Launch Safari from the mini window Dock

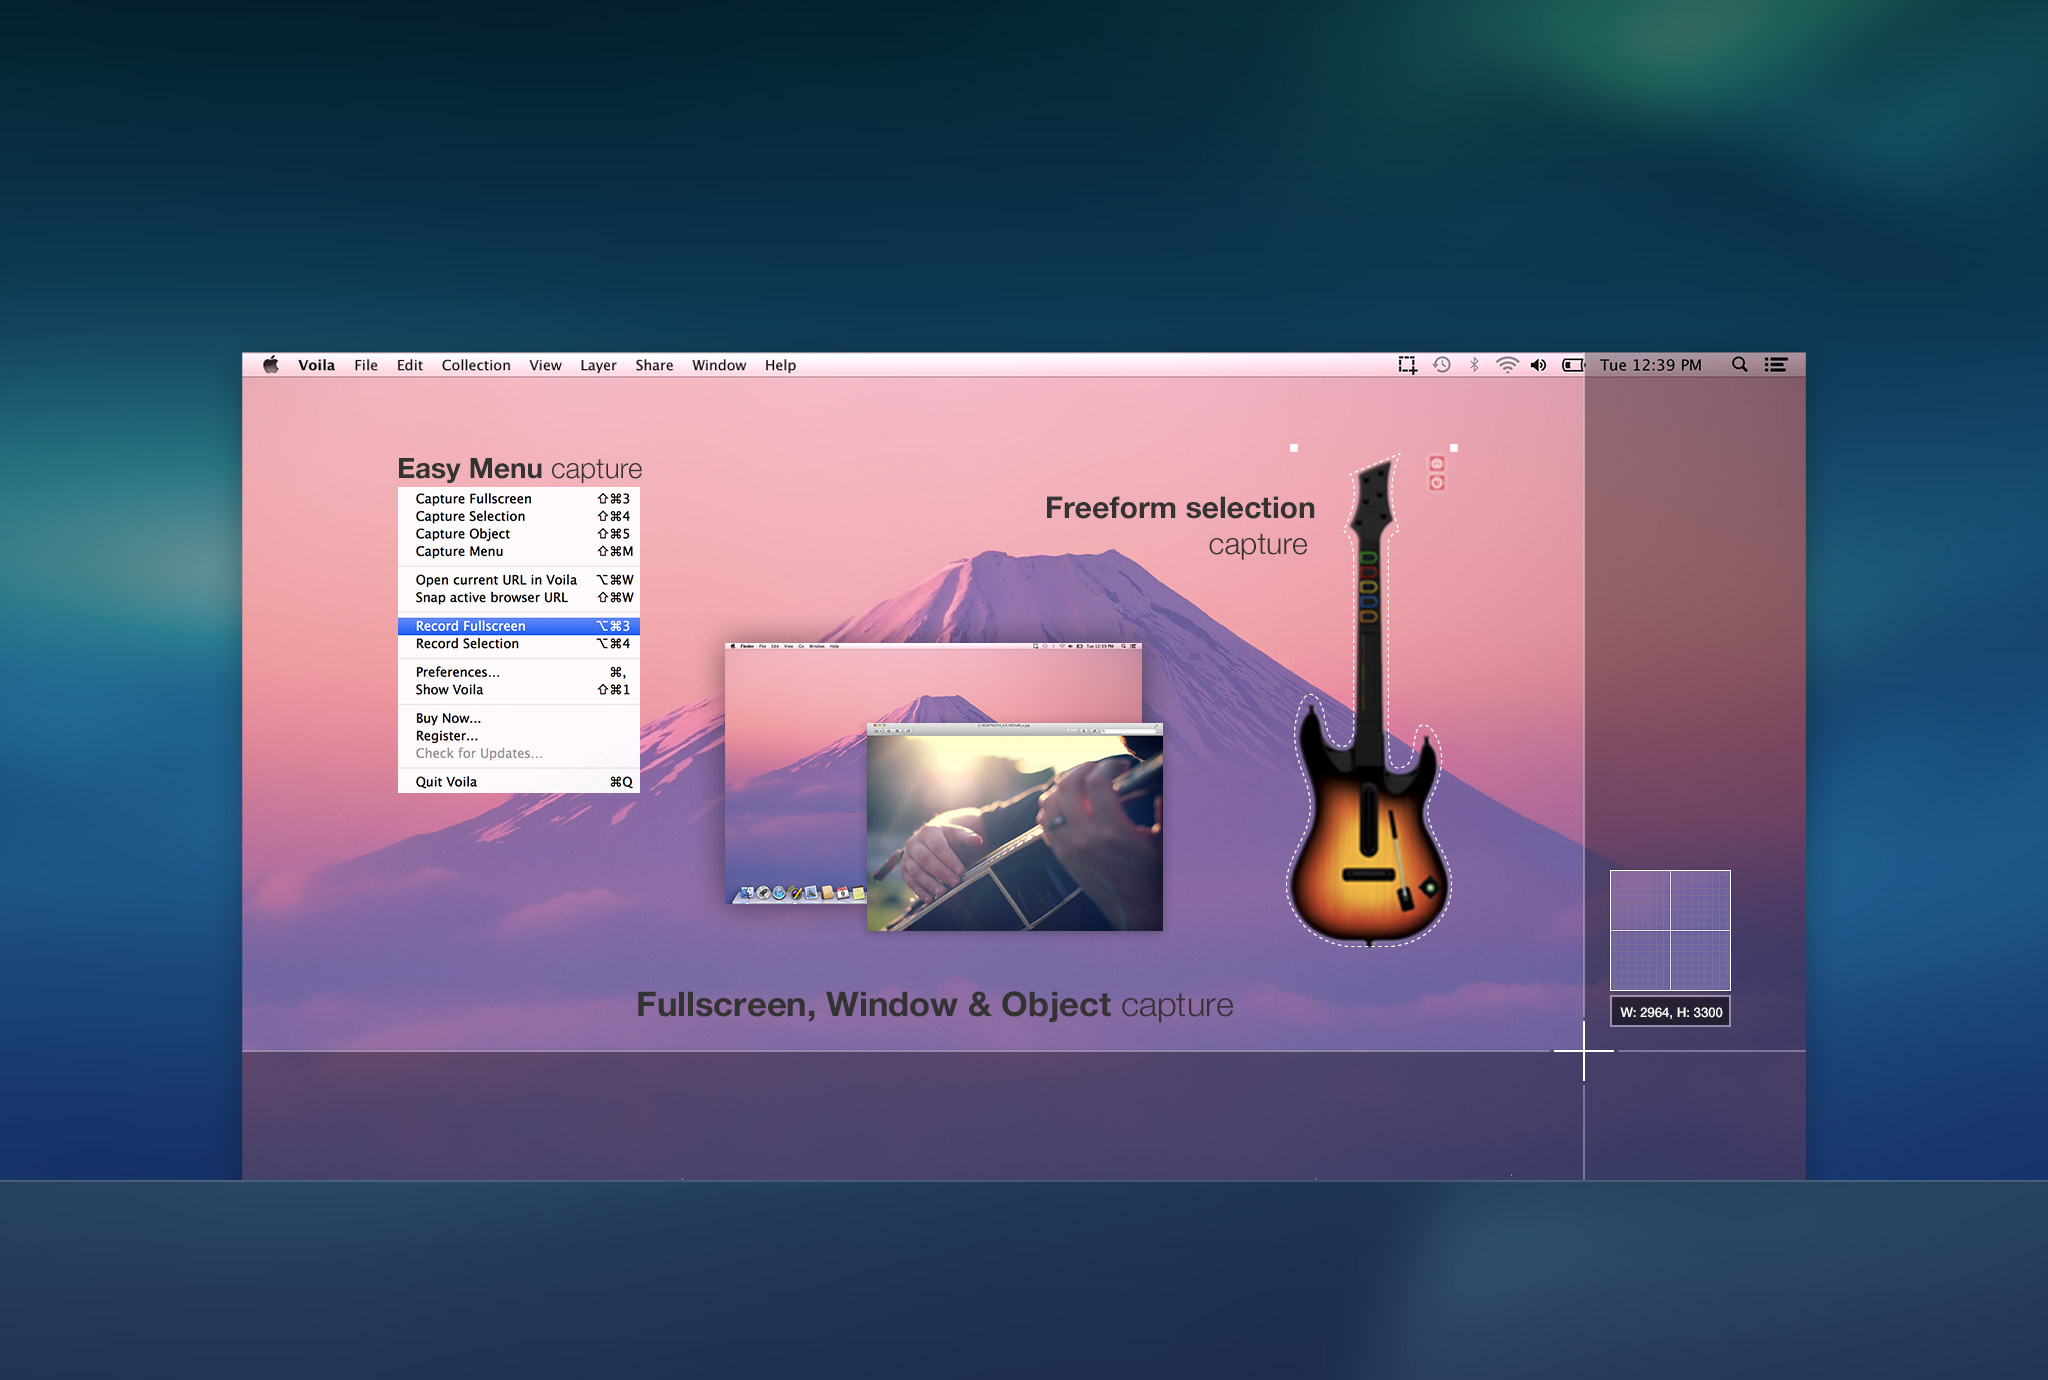tap(779, 893)
